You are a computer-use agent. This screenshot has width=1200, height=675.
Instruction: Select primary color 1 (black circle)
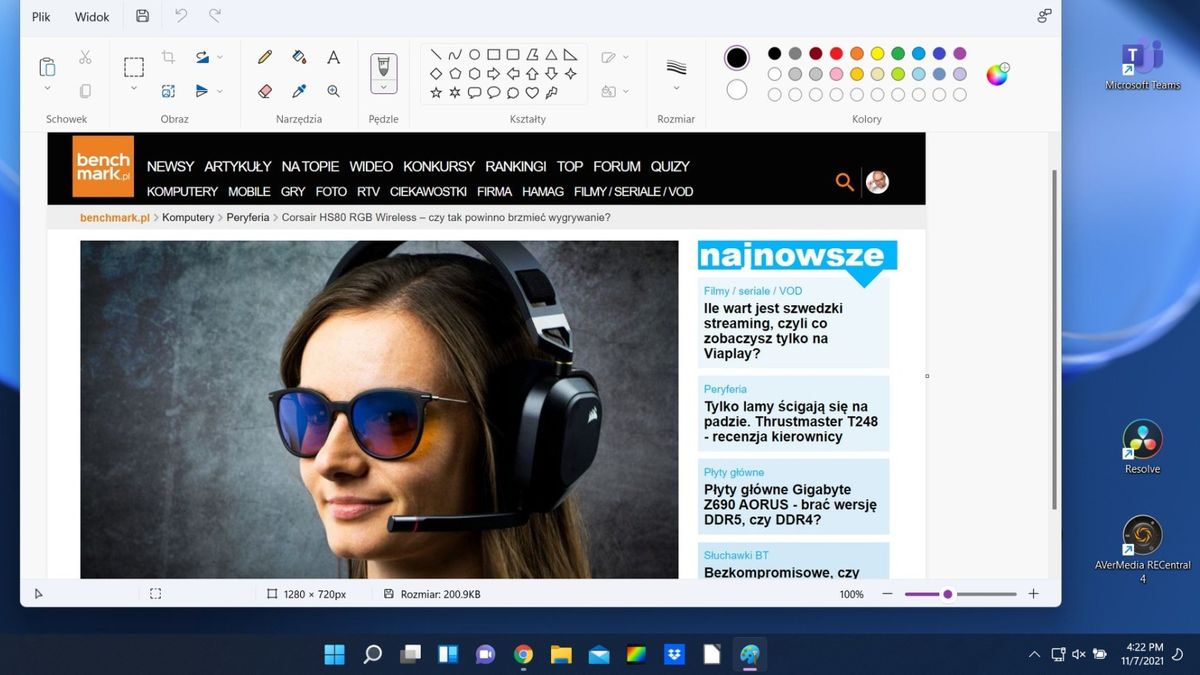pos(737,58)
